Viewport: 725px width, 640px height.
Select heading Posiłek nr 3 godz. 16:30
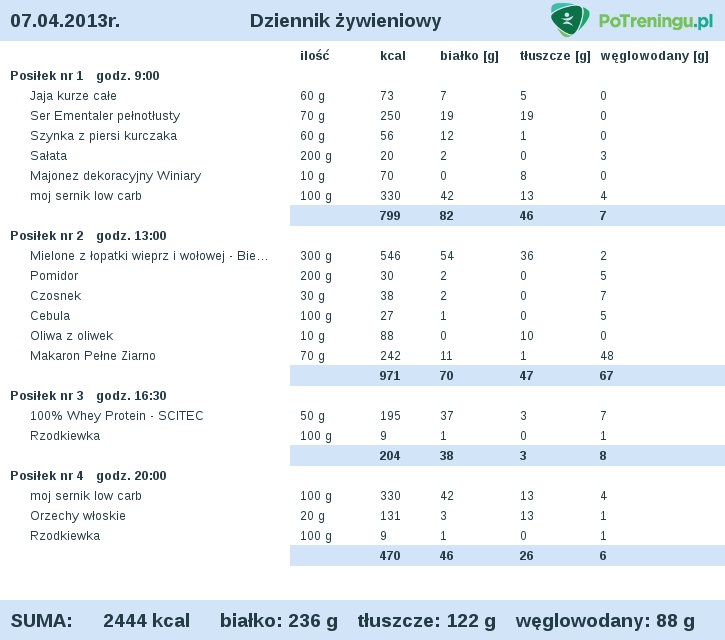[88, 396]
